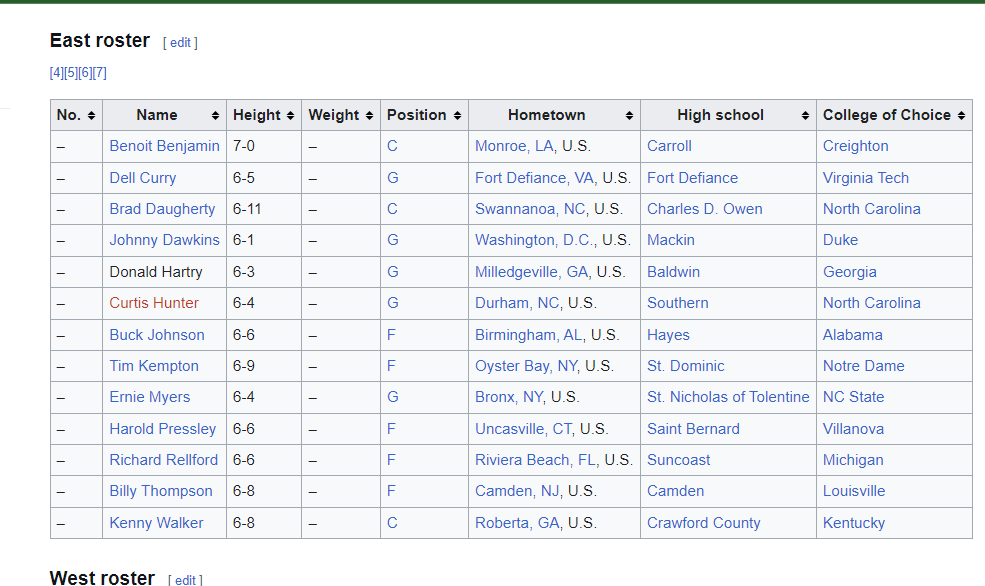Open Milledgeville, GA hometown link

(532, 273)
